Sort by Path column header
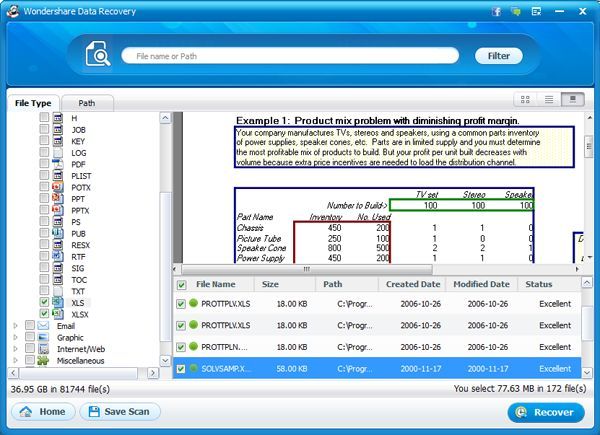The height and width of the screenshot is (435, 600). click(333, 284)
